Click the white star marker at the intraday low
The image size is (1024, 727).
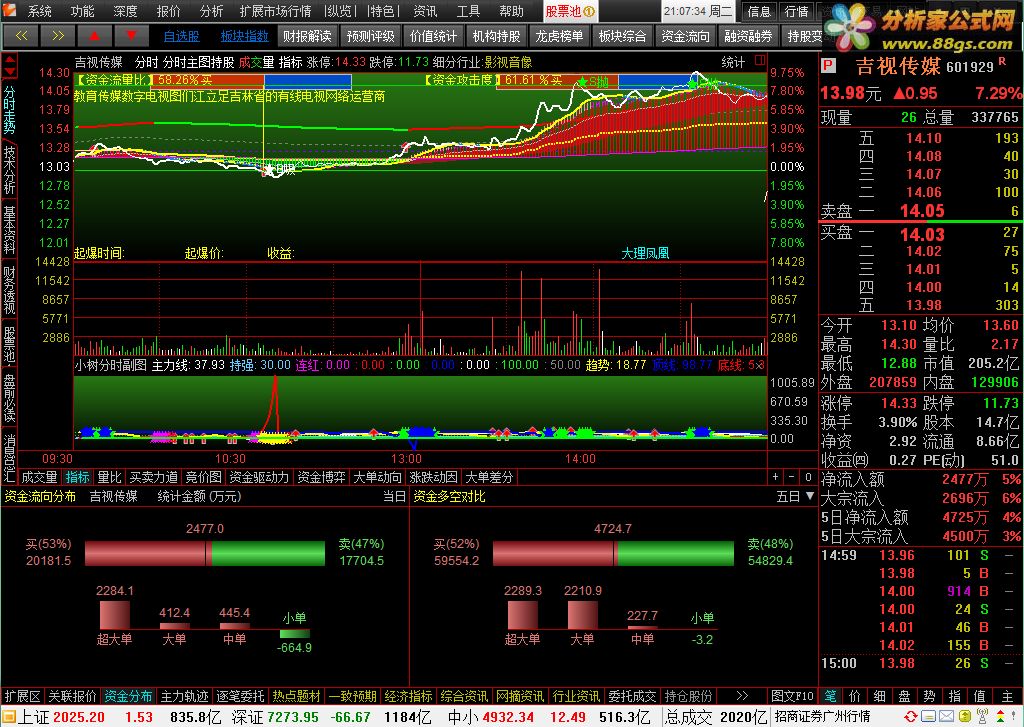[x=268, y=170]
